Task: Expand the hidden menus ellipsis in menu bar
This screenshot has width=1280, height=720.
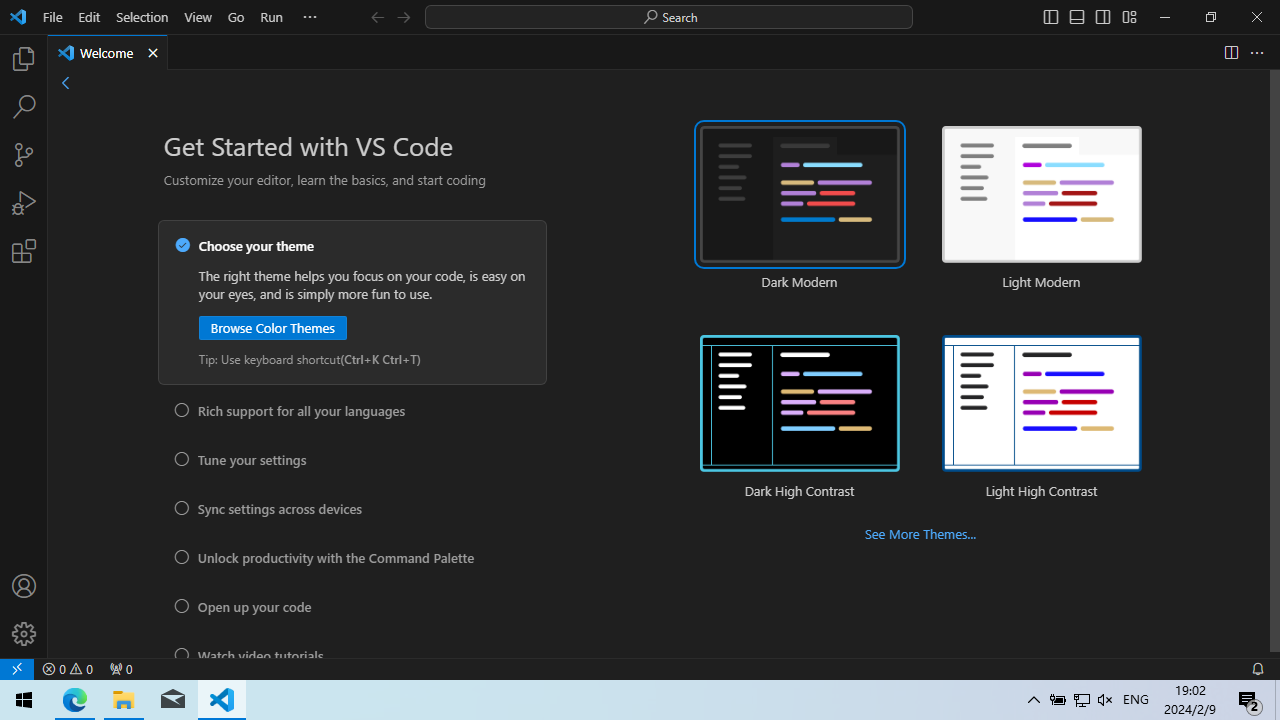Action: tap(310, 17)
